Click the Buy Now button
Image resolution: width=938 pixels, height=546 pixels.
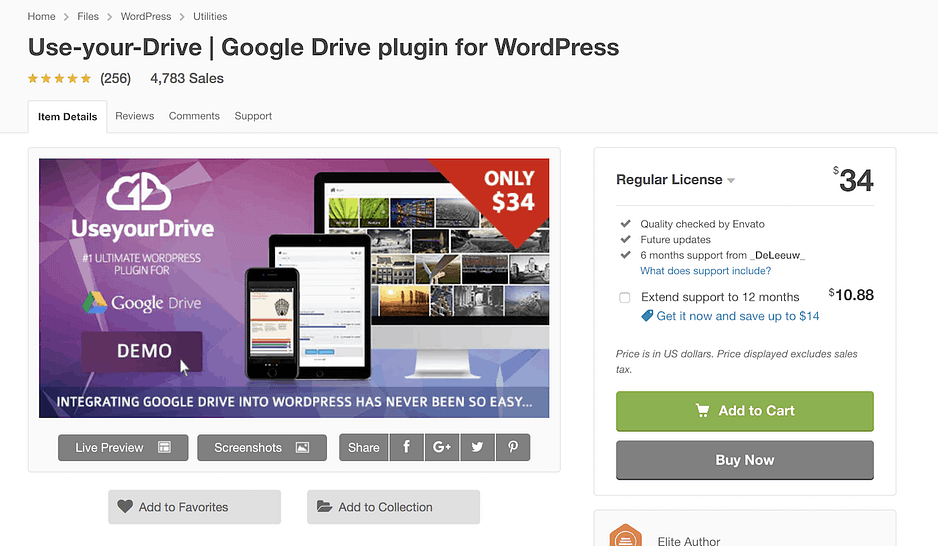click(744, 460)
